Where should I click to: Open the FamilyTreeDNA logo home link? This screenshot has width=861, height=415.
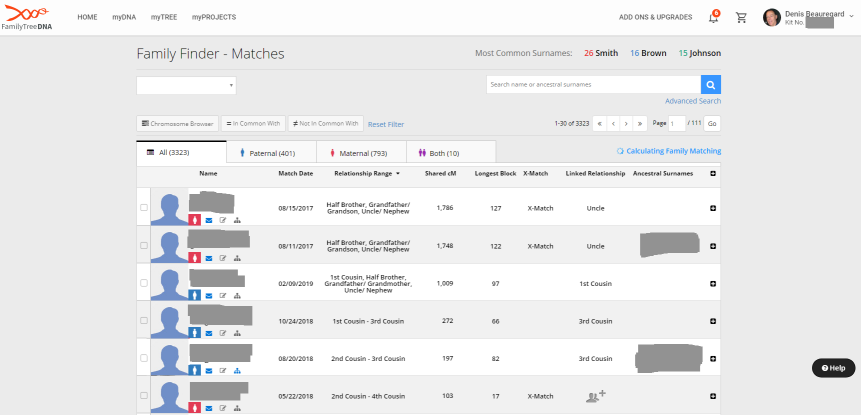tap(27, 17)
